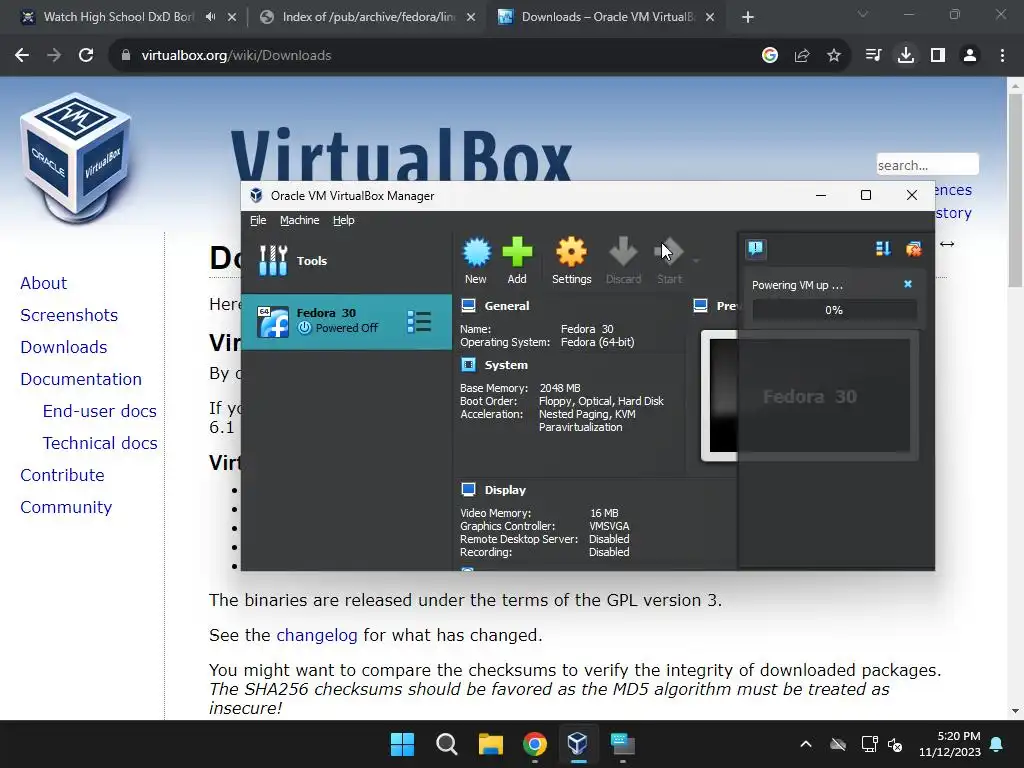Bookmark the page with the star icon
Screen dimensions: 1024x768
click(x=834, y=56)
